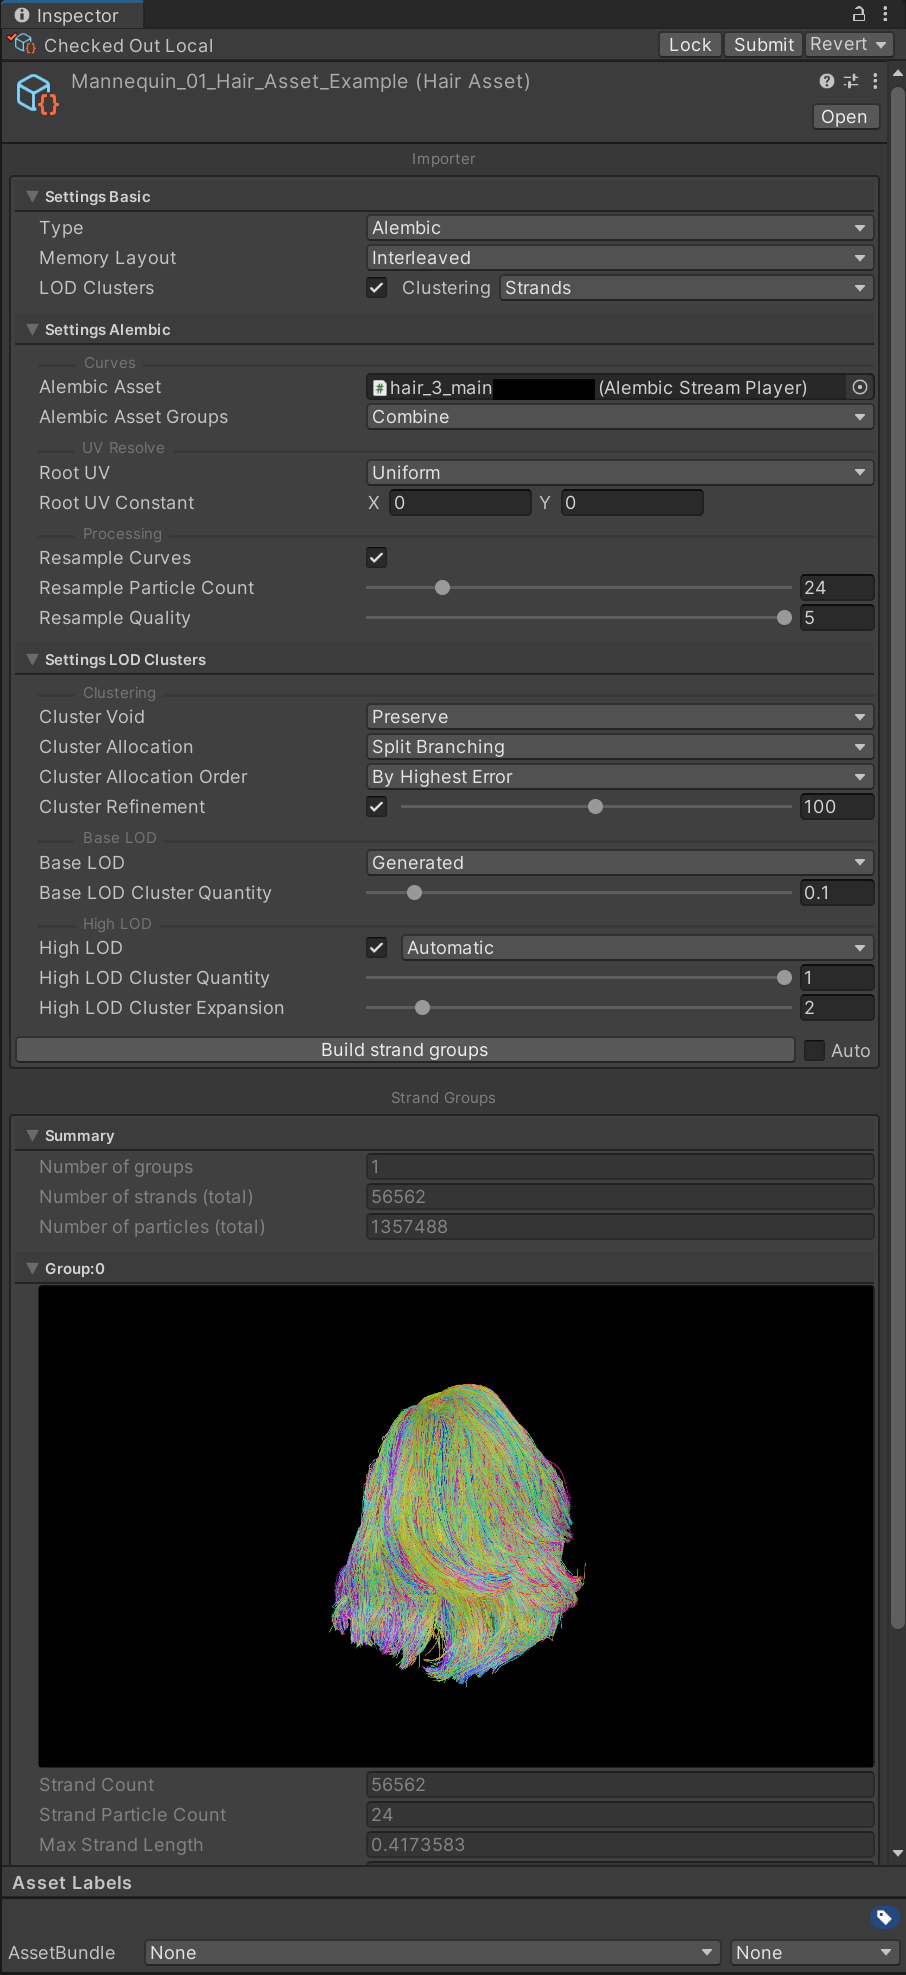Click the asset labels tag icon
Viewport: 906px width, 1975px height.
(x=883, y=1917)
